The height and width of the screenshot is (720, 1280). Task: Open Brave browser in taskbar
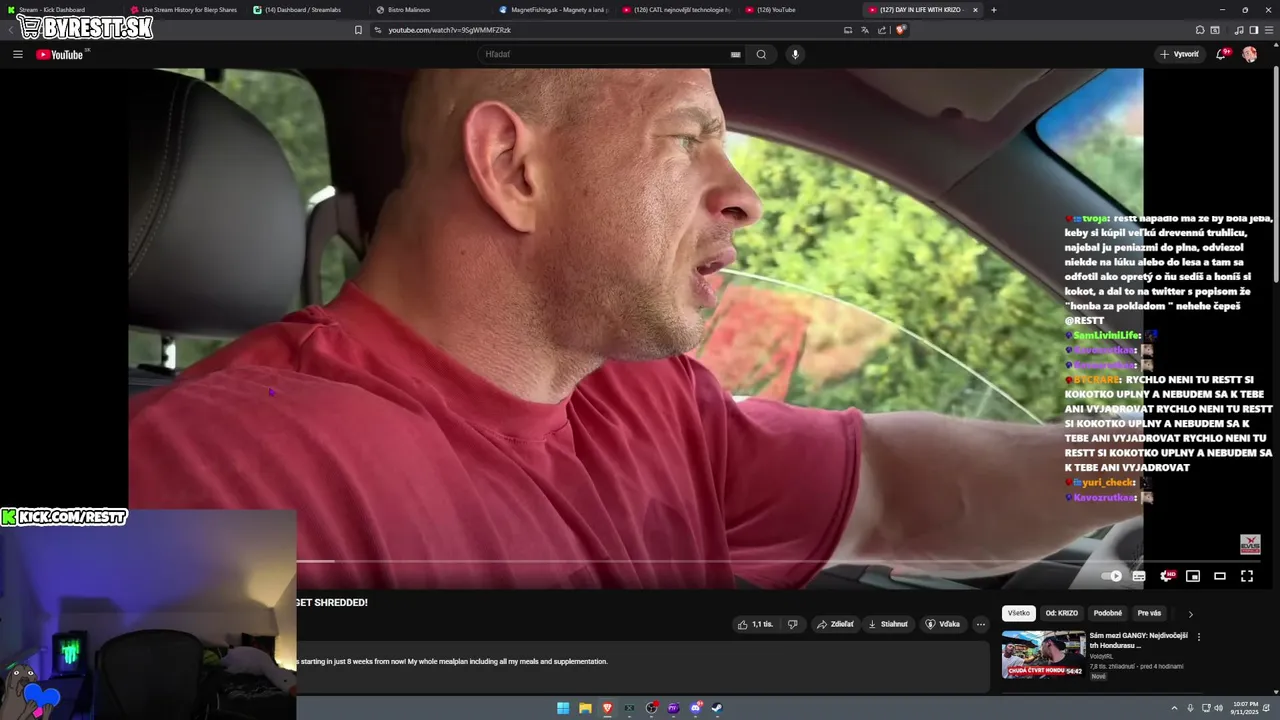[x=607, y=708]
